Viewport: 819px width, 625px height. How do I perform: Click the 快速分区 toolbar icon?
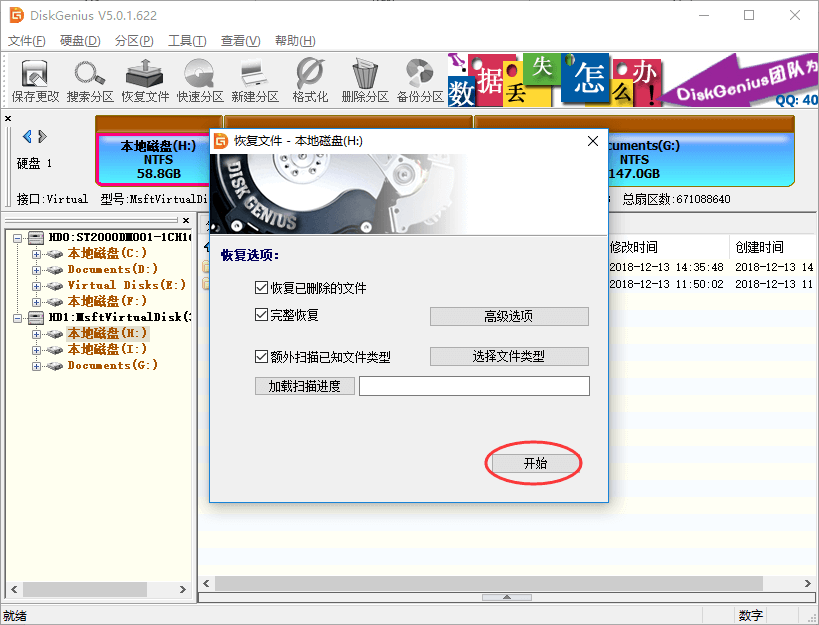[198, 79]
